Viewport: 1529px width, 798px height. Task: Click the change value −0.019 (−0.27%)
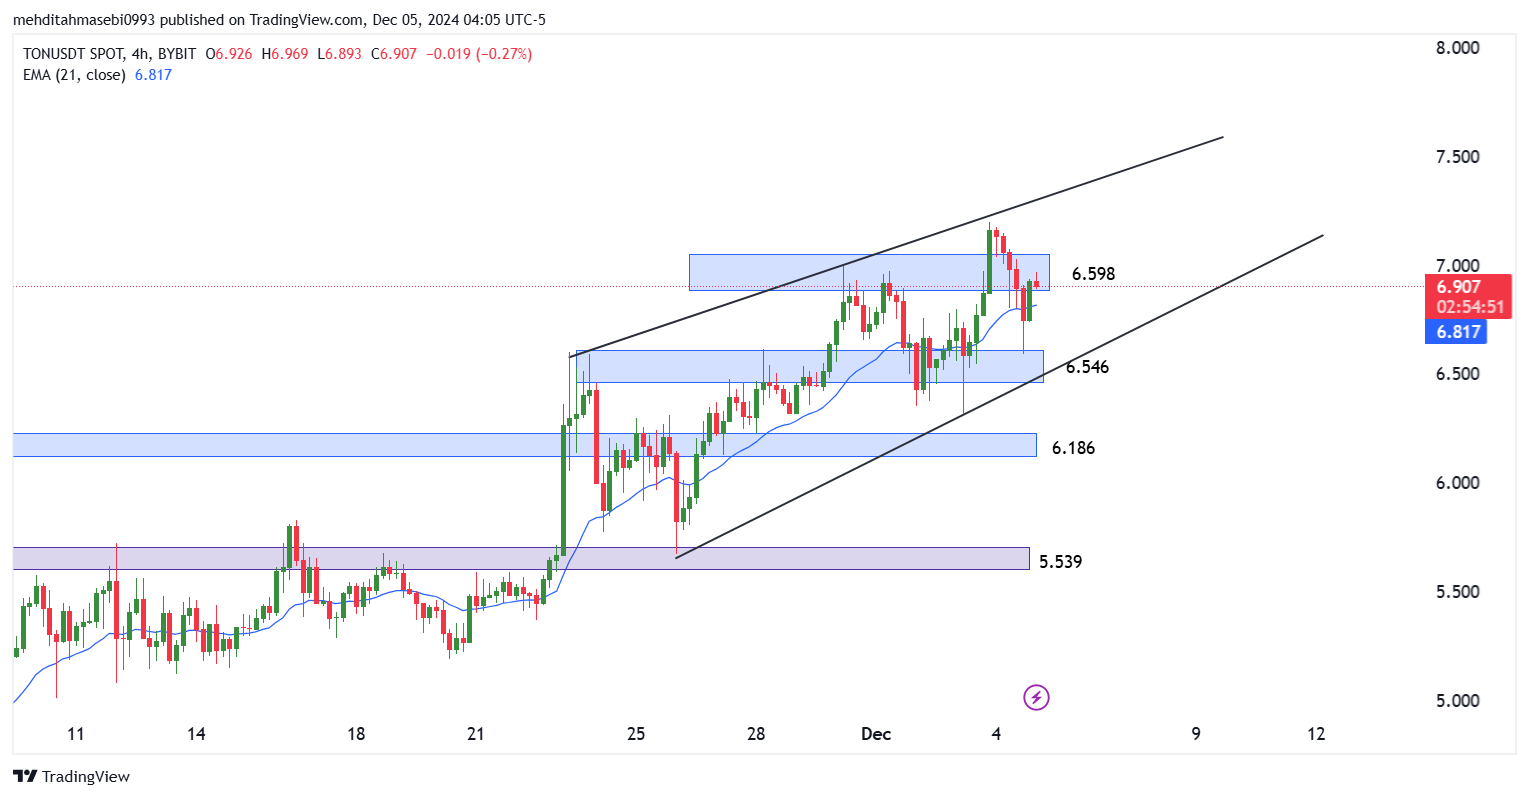(479, 54)
